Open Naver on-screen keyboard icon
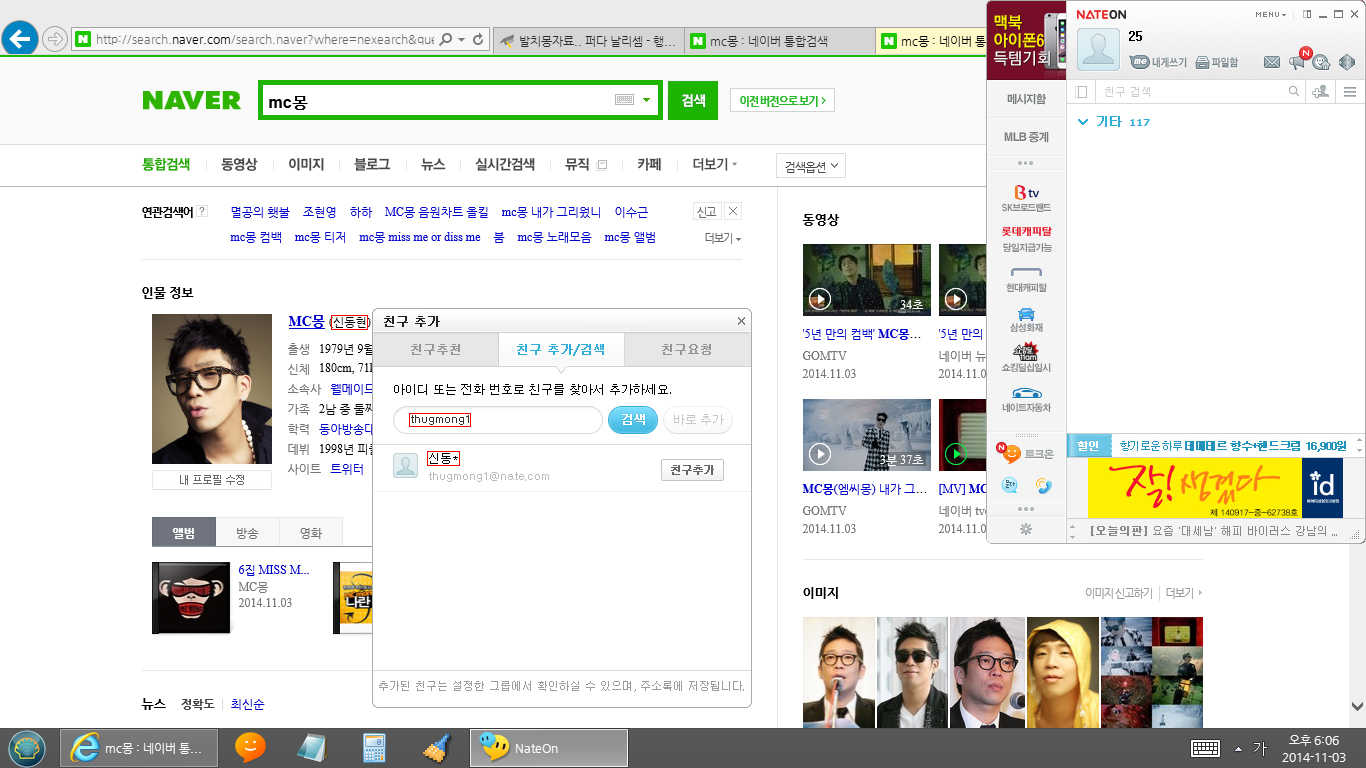This screenshot has width=1366, height=768. point(624,100)
